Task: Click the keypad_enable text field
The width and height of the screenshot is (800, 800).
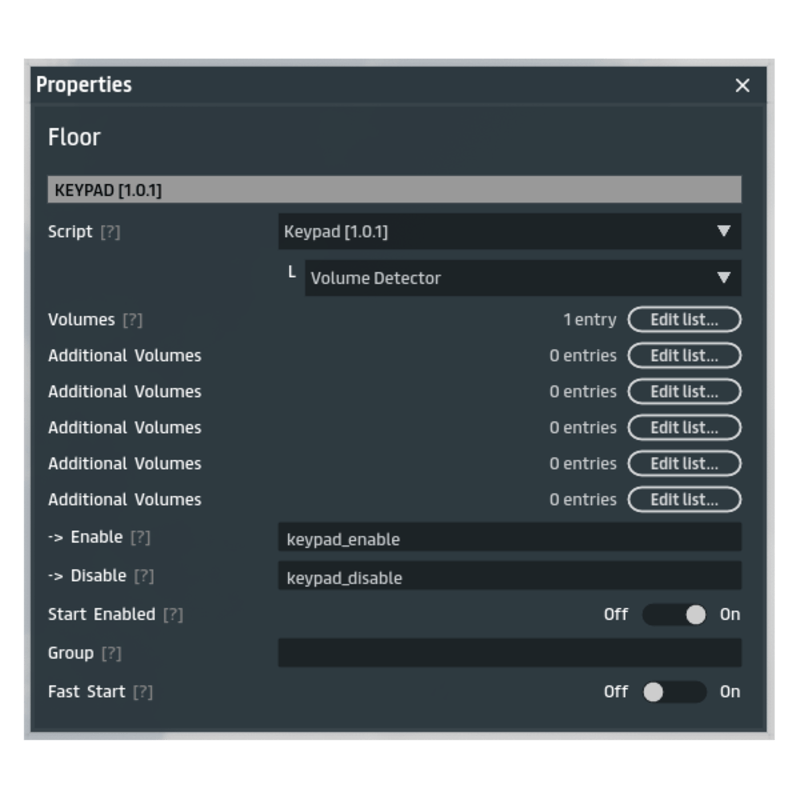Action: pyautogui.click(x=509, y=538)
